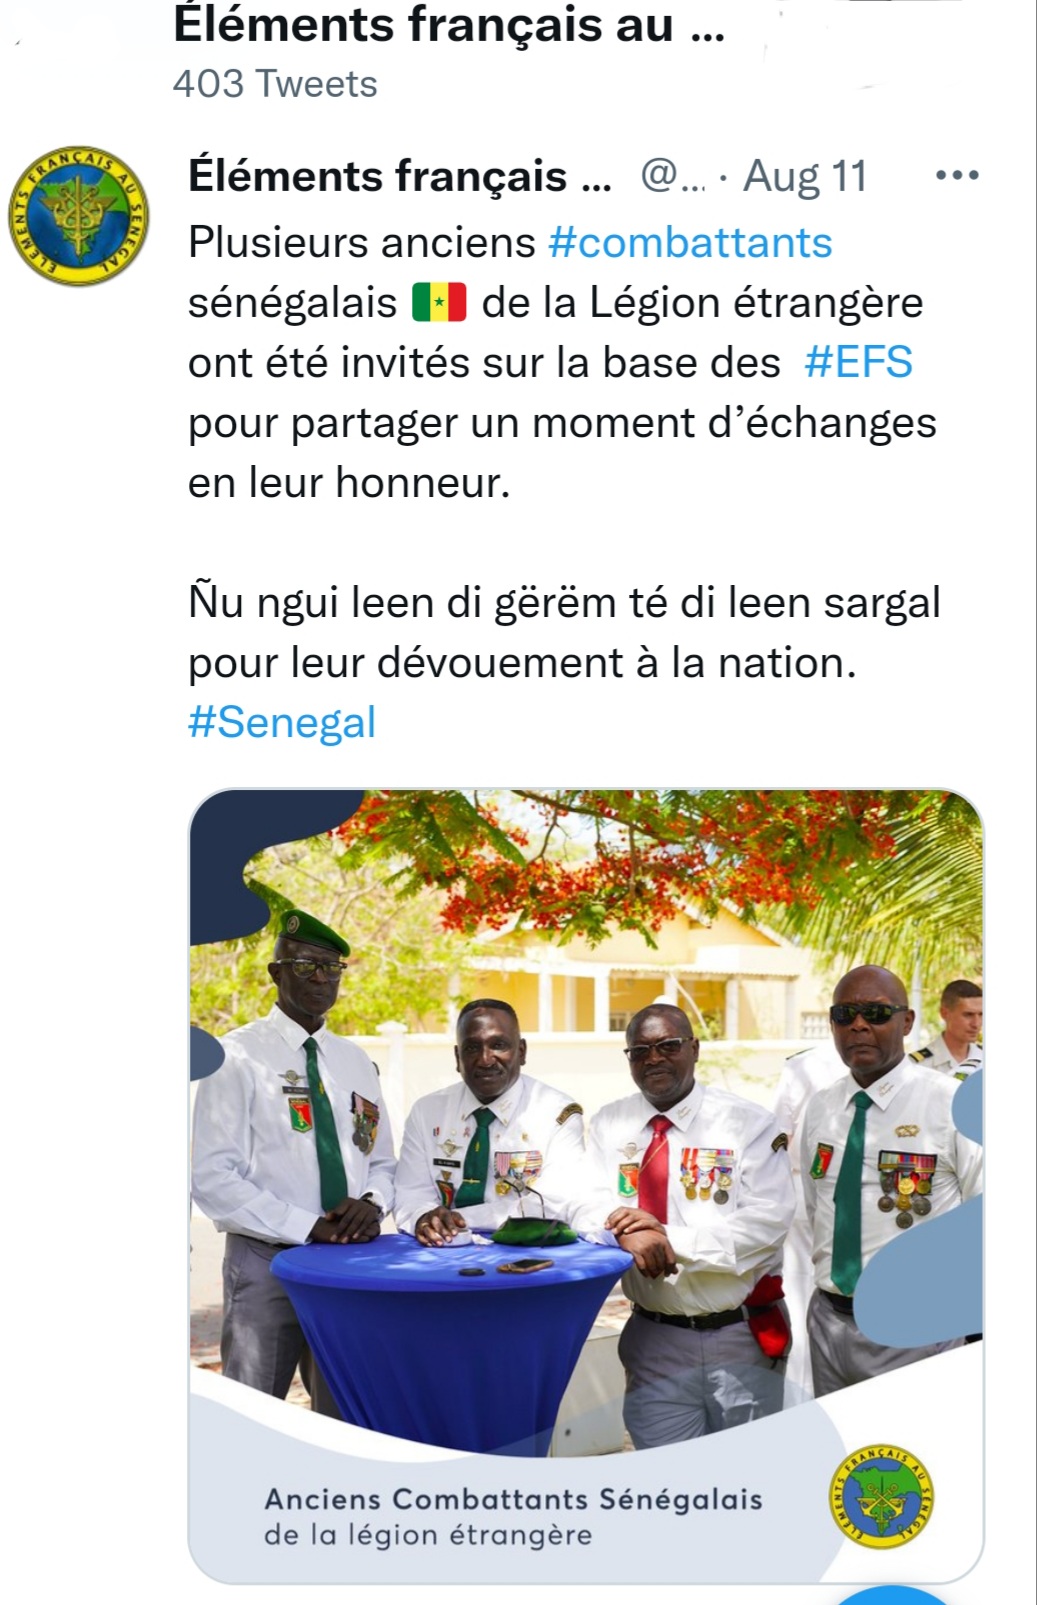The height and width of the screenshot is (1605, 1037).
Task: Click the Aug 11 tweet timestamp
Action: click(806, 176)
